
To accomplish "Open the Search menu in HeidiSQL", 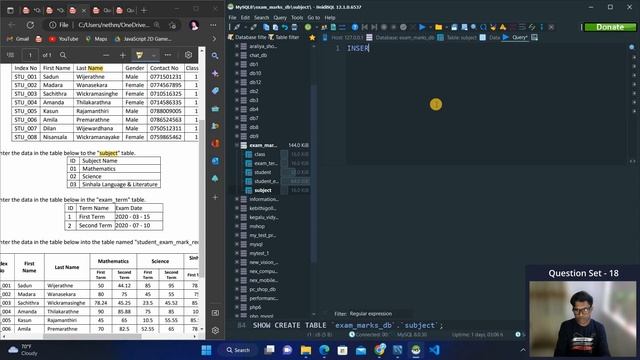I will pos(261,18).
